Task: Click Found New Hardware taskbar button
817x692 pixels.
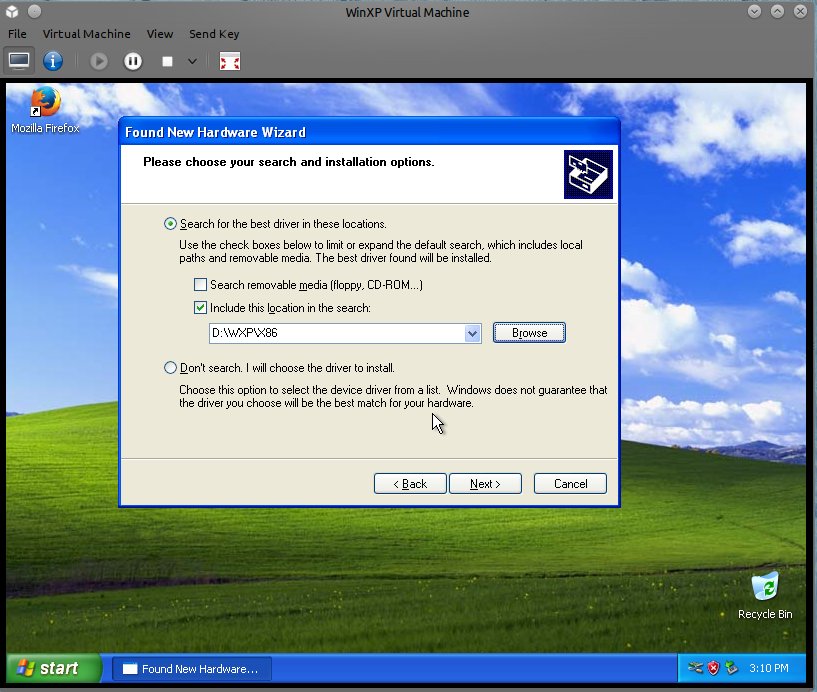Action: pos(192,669)
